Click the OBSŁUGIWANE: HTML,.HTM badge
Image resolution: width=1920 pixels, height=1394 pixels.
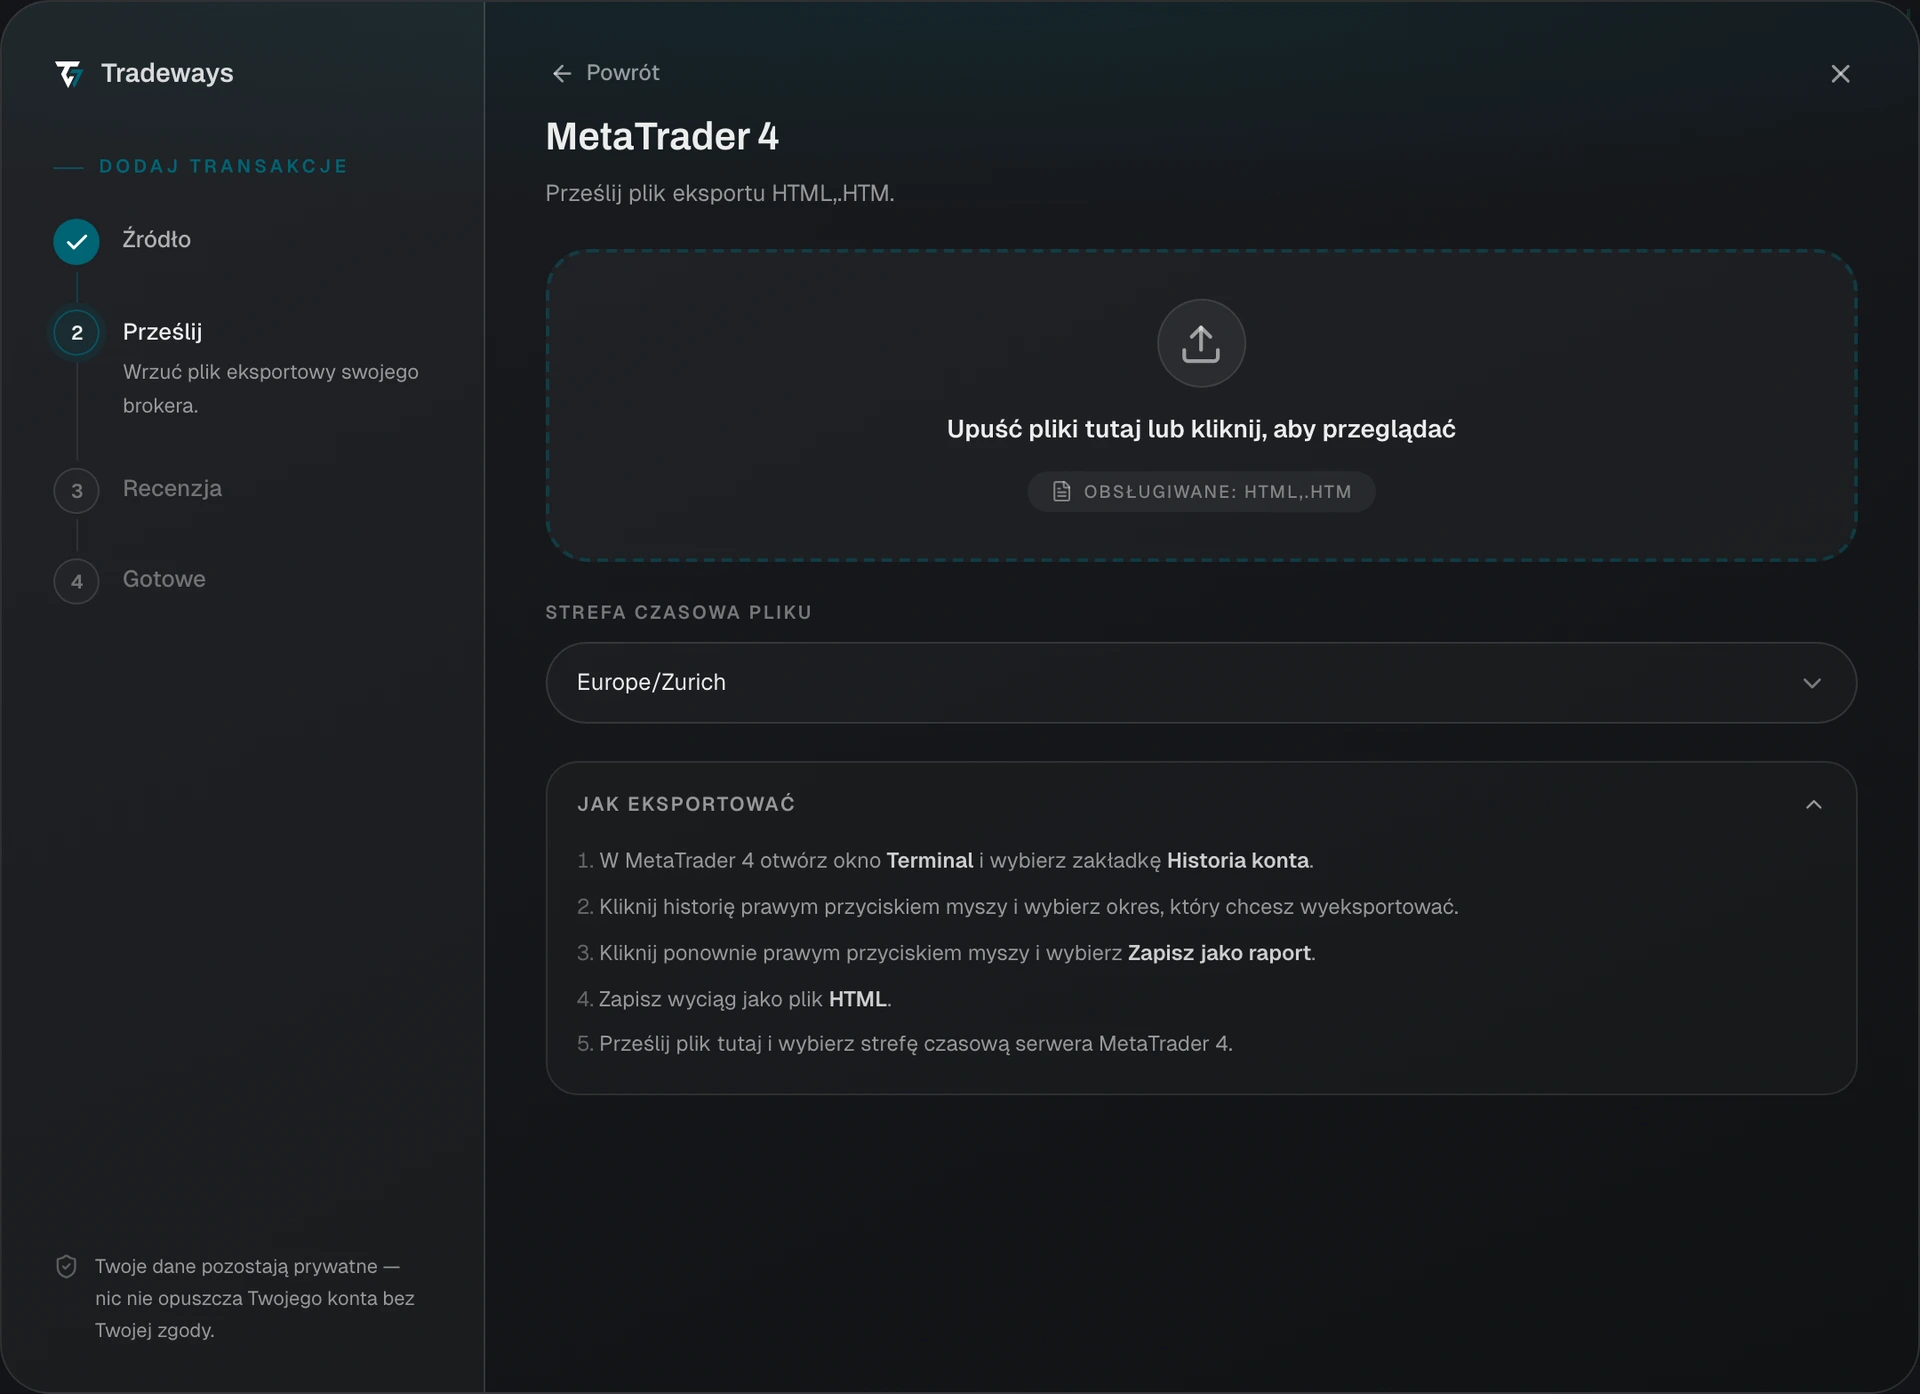[1201, 492]
